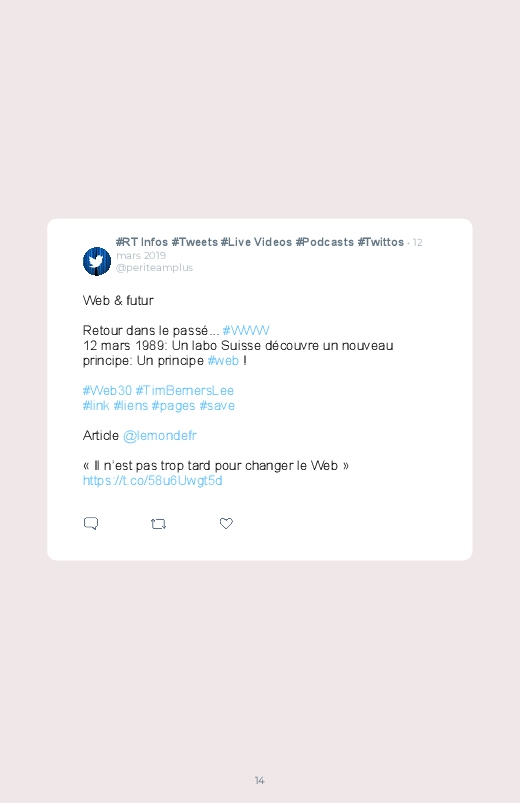Retweet using the arrows icon
The height and width of the screenshot is (803, 520).
(x=158, y=524)
